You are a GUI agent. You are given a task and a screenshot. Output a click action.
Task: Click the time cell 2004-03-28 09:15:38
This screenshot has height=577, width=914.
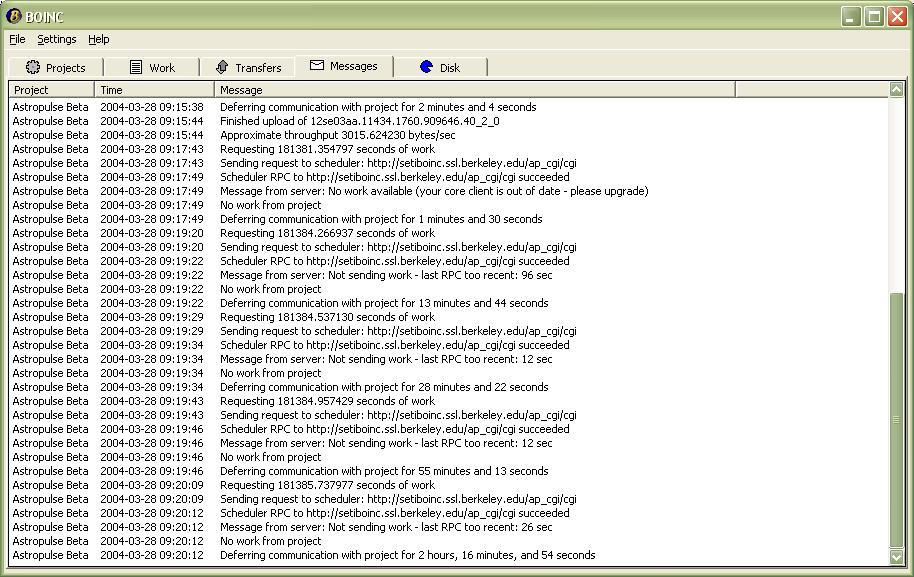click(x=152, y=107)
